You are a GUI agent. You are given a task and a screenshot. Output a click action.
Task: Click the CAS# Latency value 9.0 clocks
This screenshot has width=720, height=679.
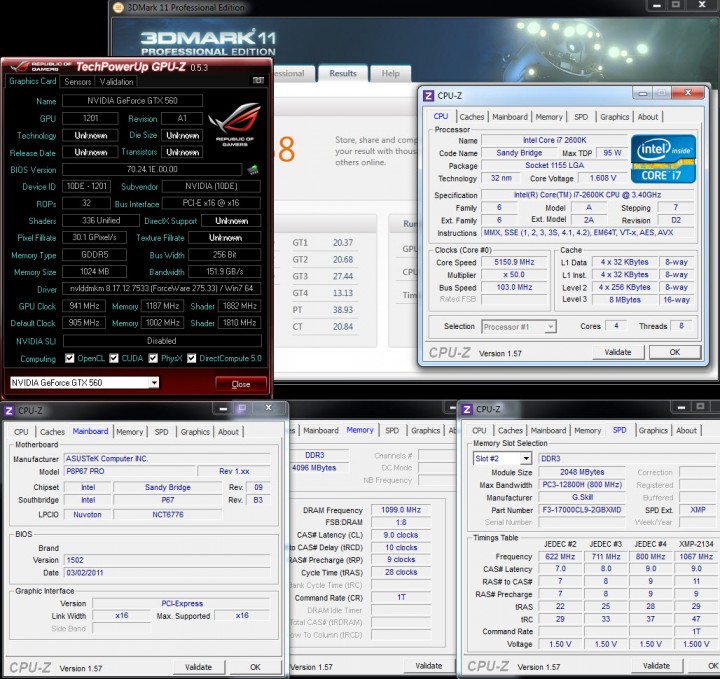[401, 535]
